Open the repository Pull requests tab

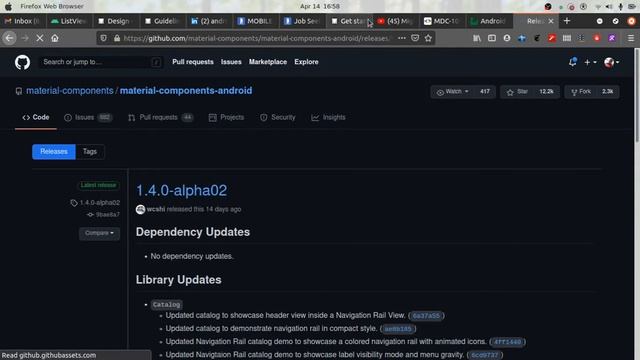[x=160, y=118]
